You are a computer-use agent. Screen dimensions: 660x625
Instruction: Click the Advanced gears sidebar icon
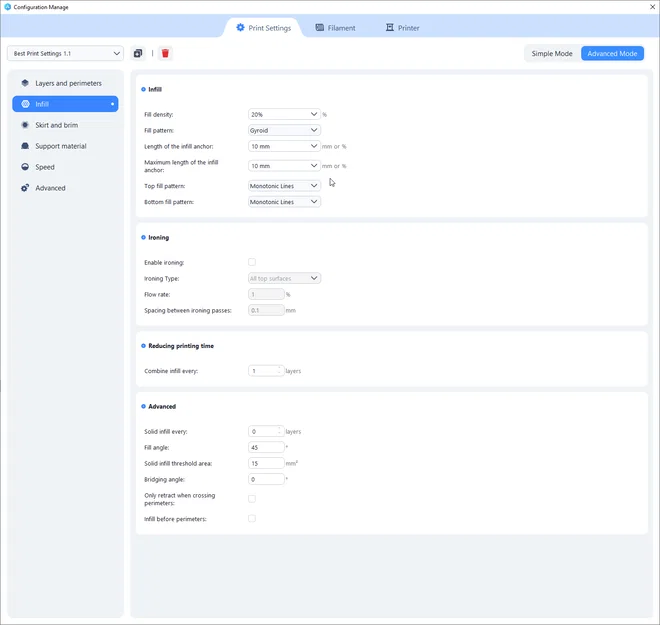tap(25, 188)
